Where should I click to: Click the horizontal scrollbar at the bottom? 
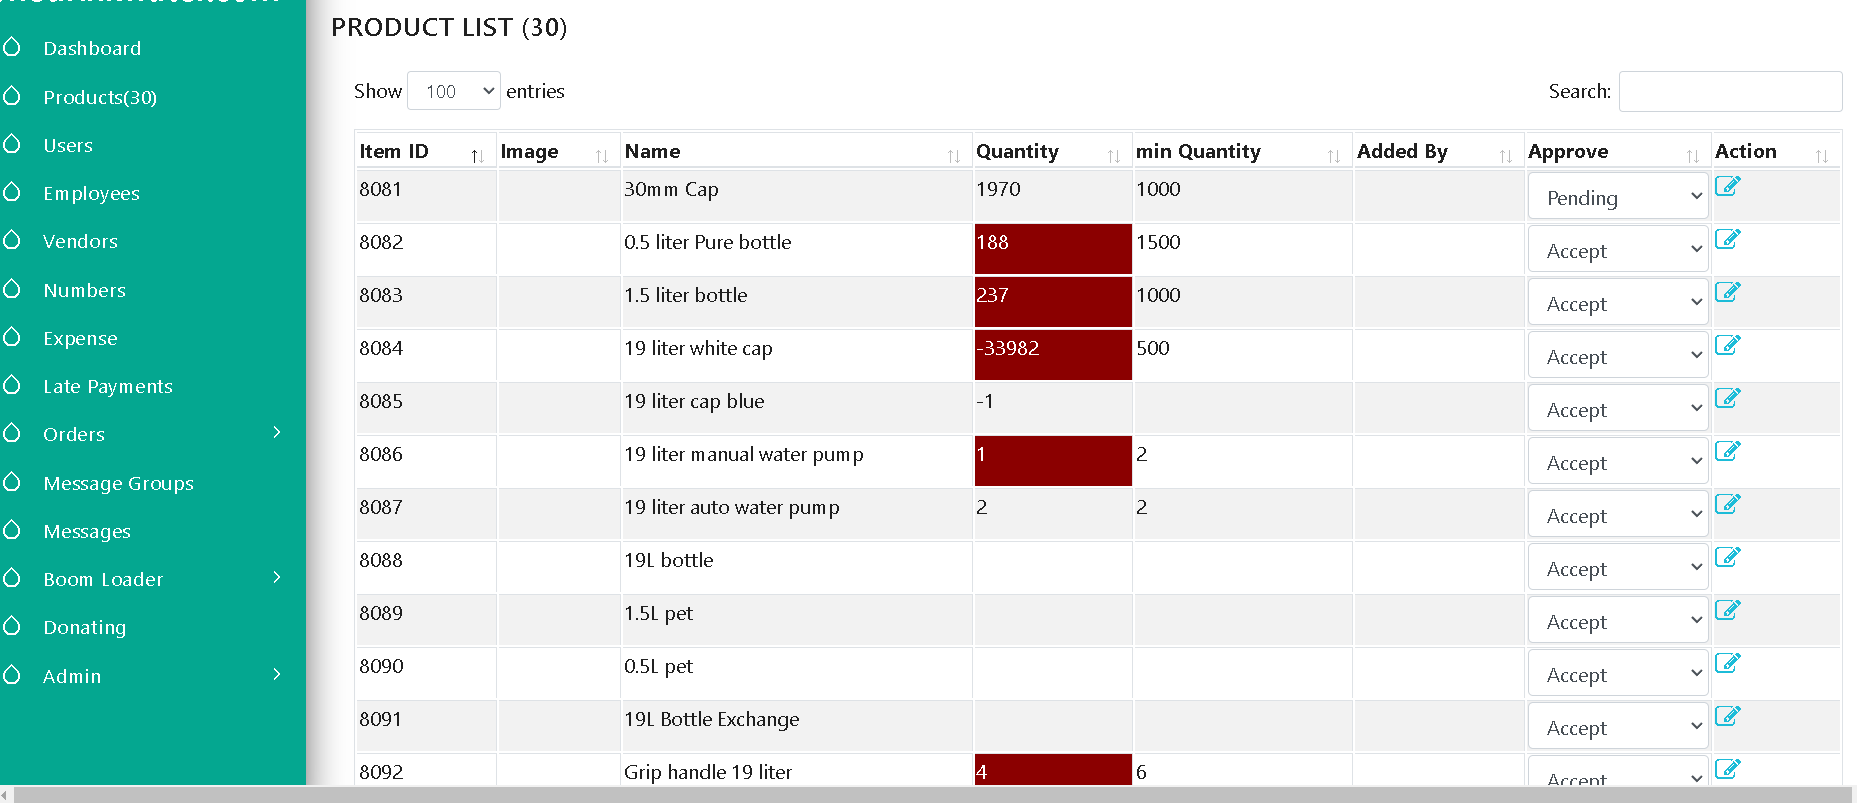coord(928,794)
